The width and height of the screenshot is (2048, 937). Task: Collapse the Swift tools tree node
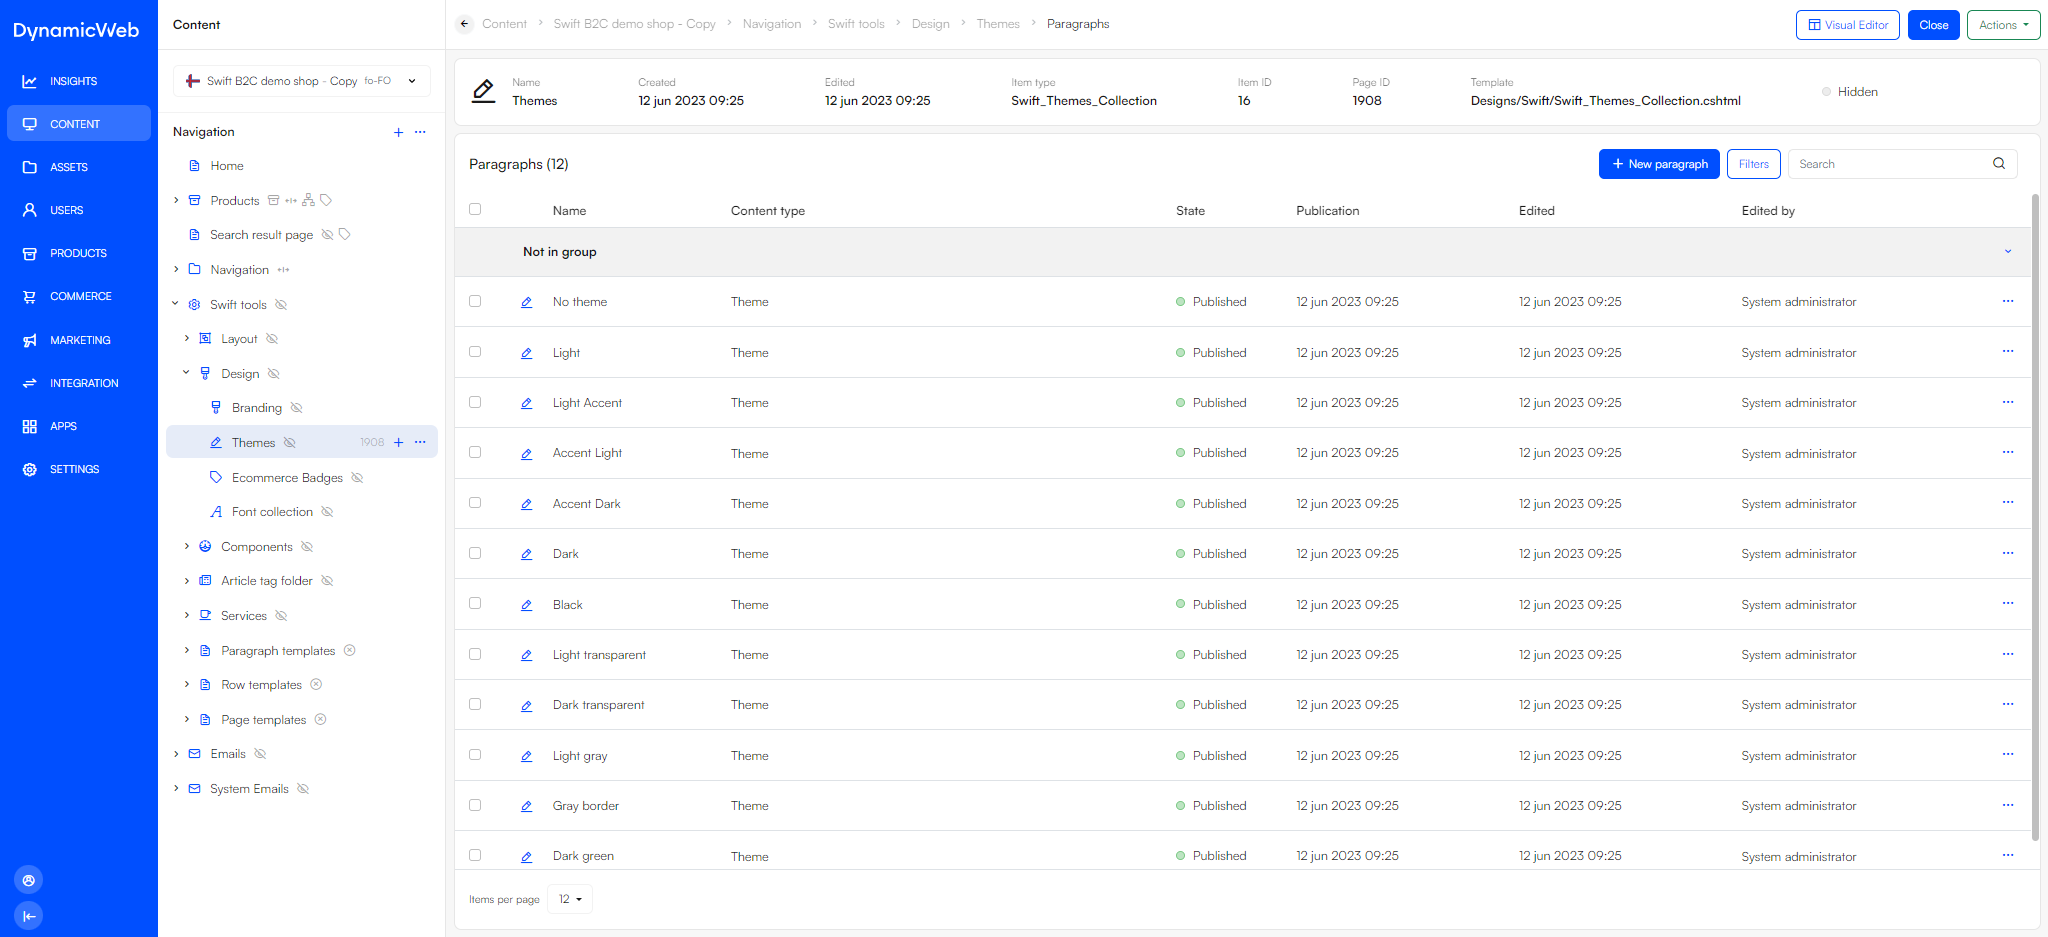click(176, 304)
